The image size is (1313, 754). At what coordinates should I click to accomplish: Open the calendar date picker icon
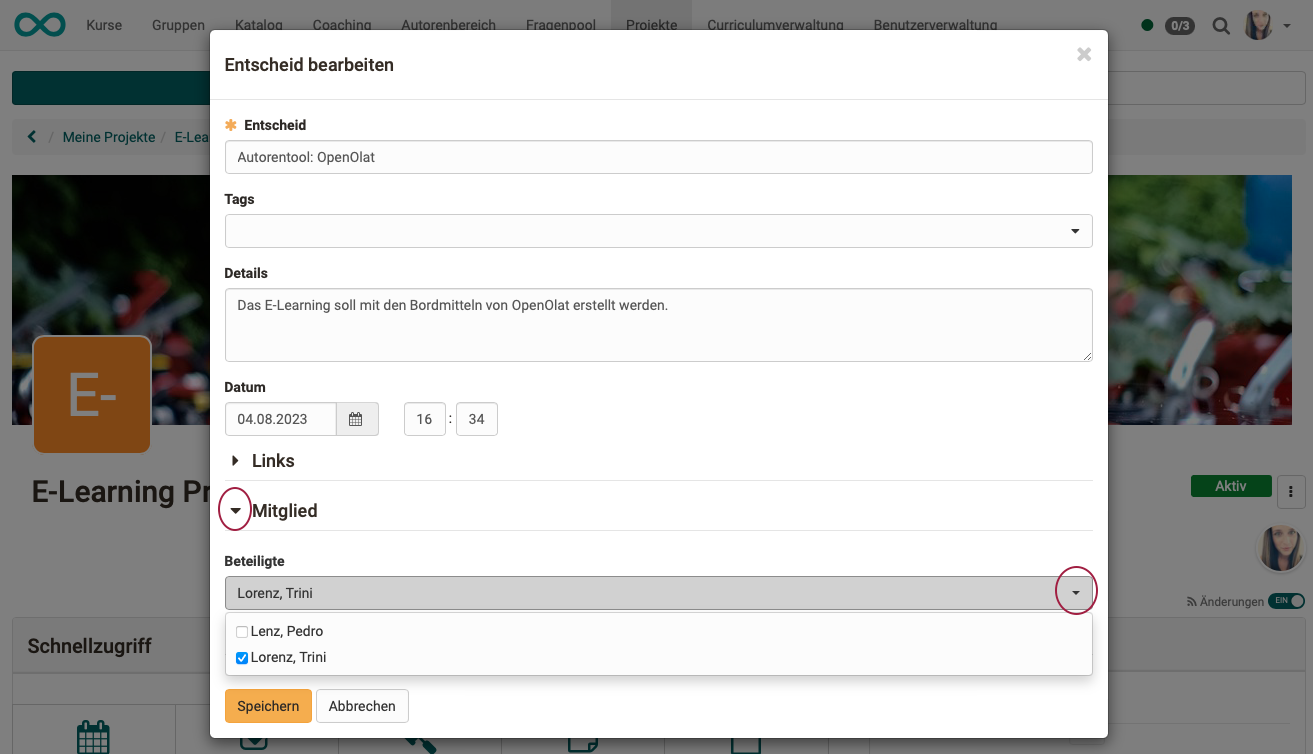[x=357, y=419]
